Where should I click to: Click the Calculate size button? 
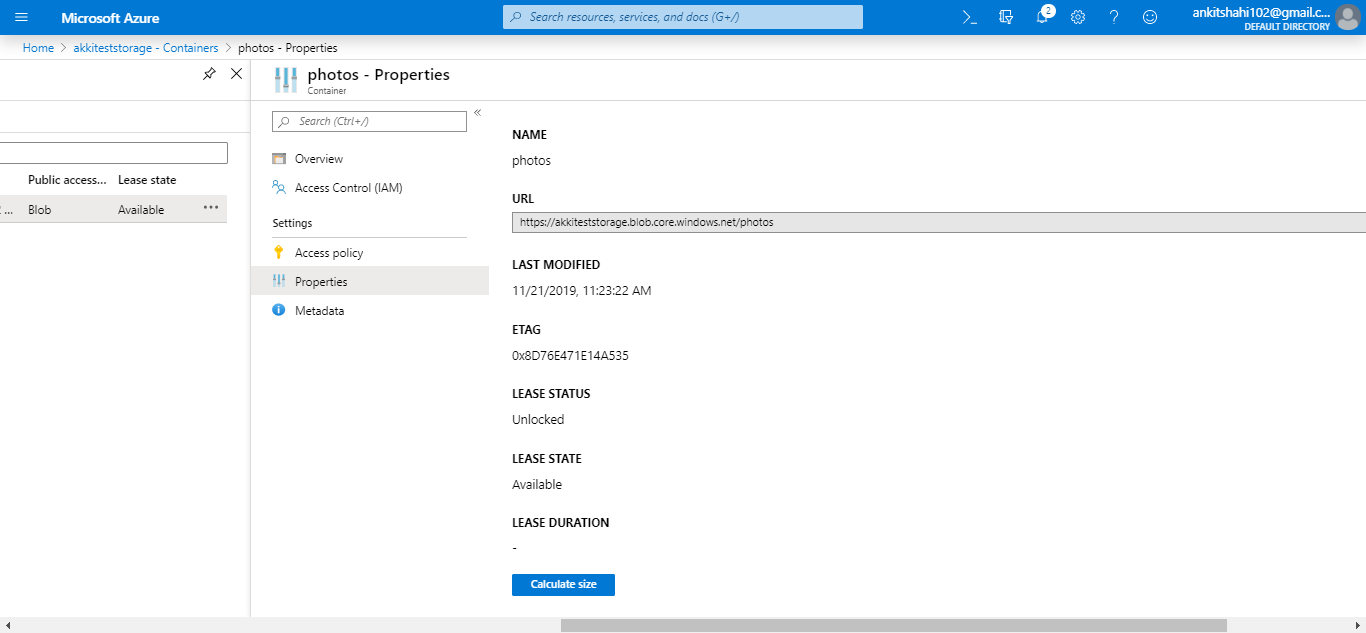[x=563, y=585]
